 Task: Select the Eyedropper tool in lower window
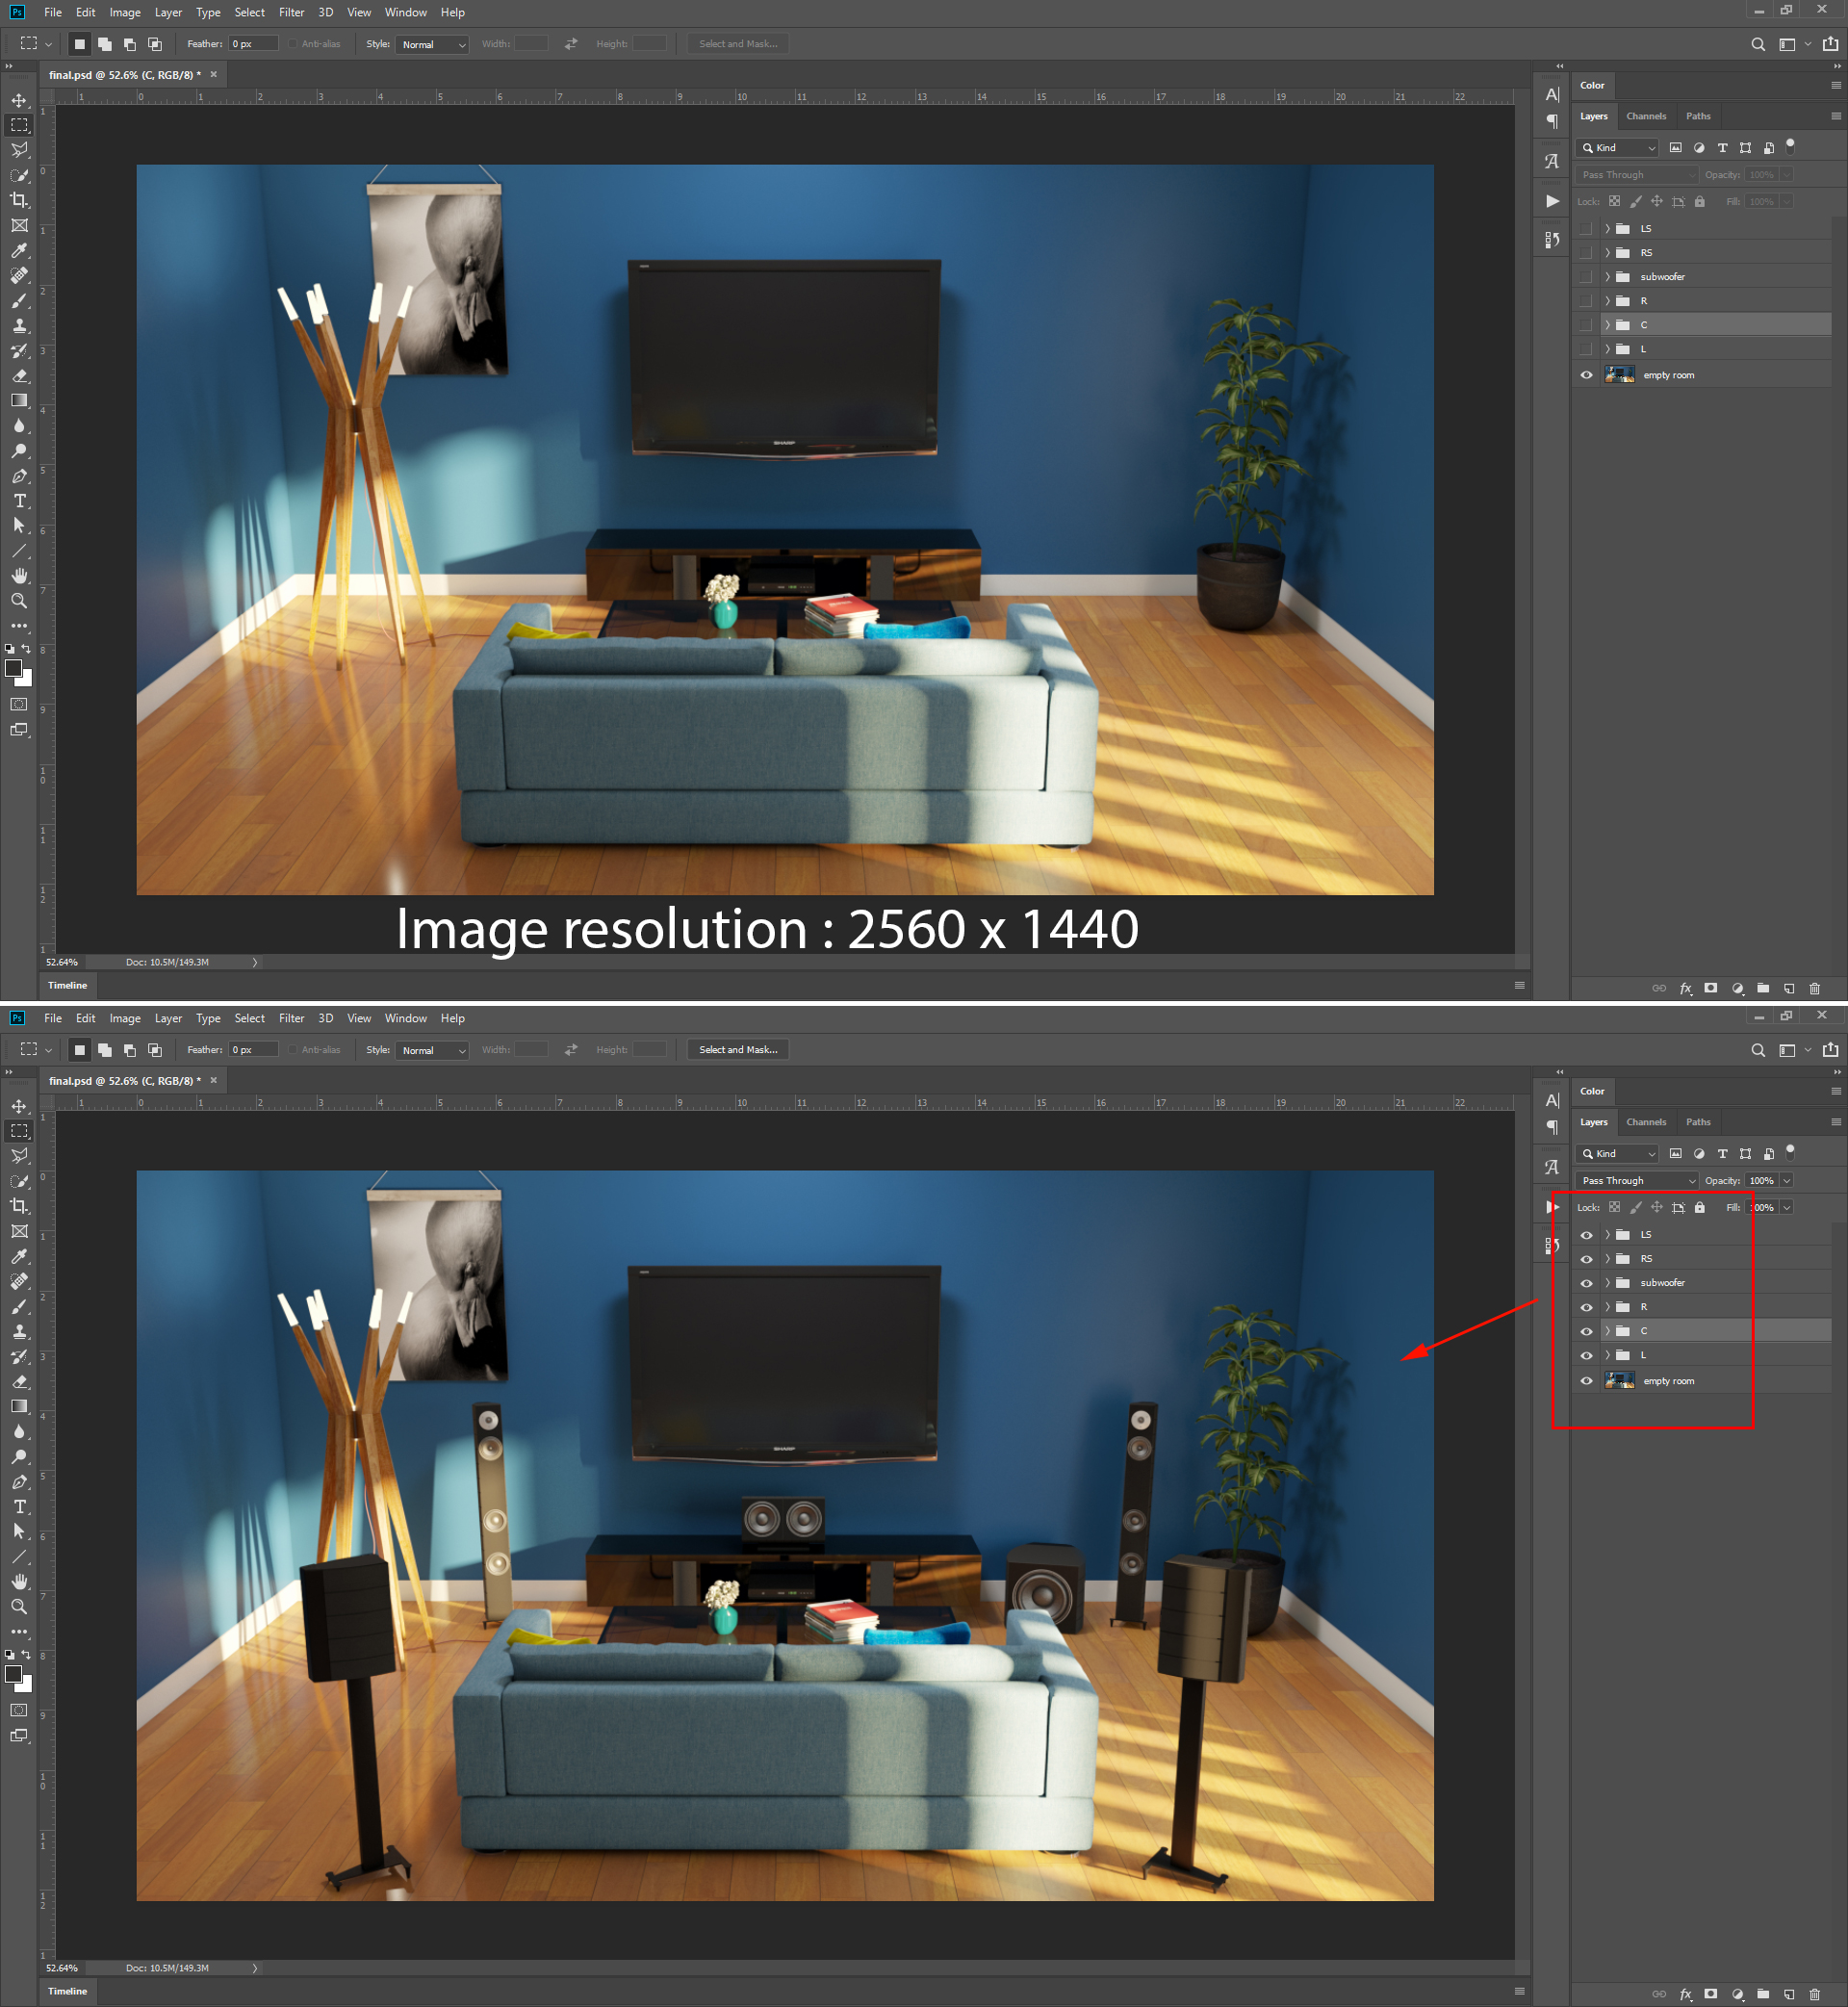(19, 1256)
